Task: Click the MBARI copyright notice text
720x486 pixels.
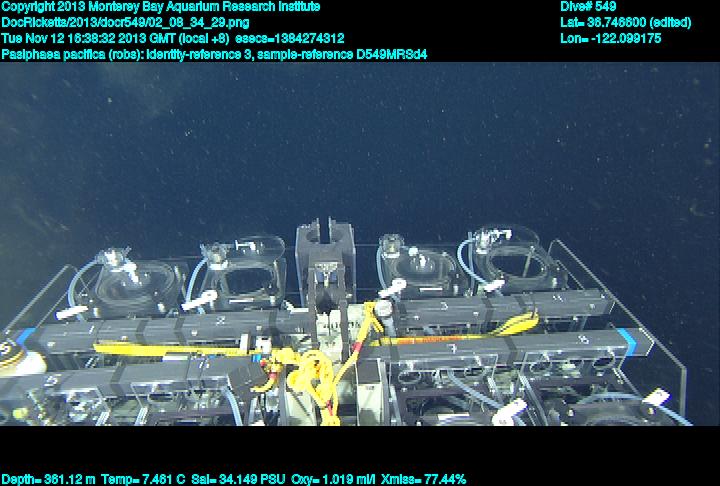Action: pos(161,6)
